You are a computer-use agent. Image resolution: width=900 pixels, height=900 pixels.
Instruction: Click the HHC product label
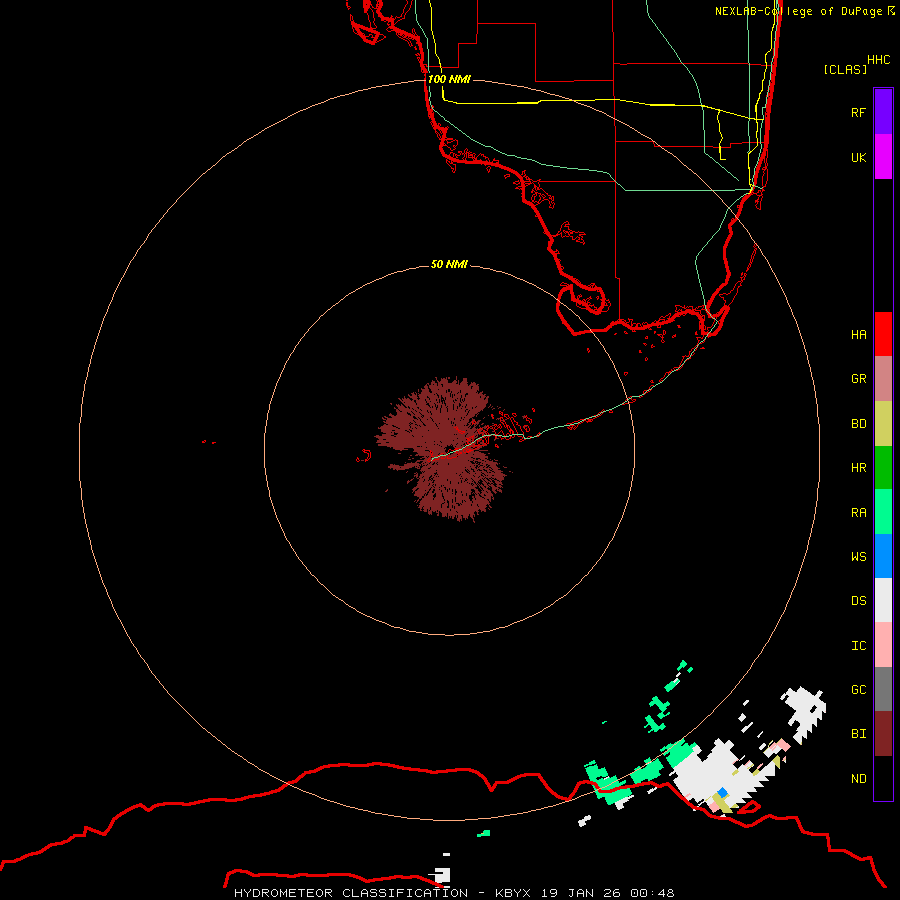(x=878, y=60)
